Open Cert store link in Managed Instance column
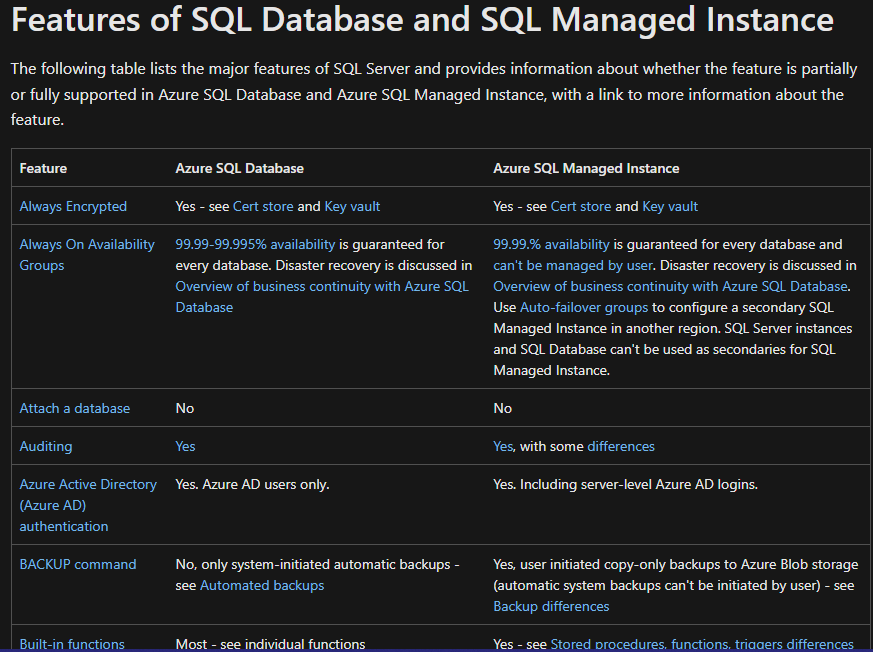This screenshot has width=873, height=652. [x=581, y=206]
